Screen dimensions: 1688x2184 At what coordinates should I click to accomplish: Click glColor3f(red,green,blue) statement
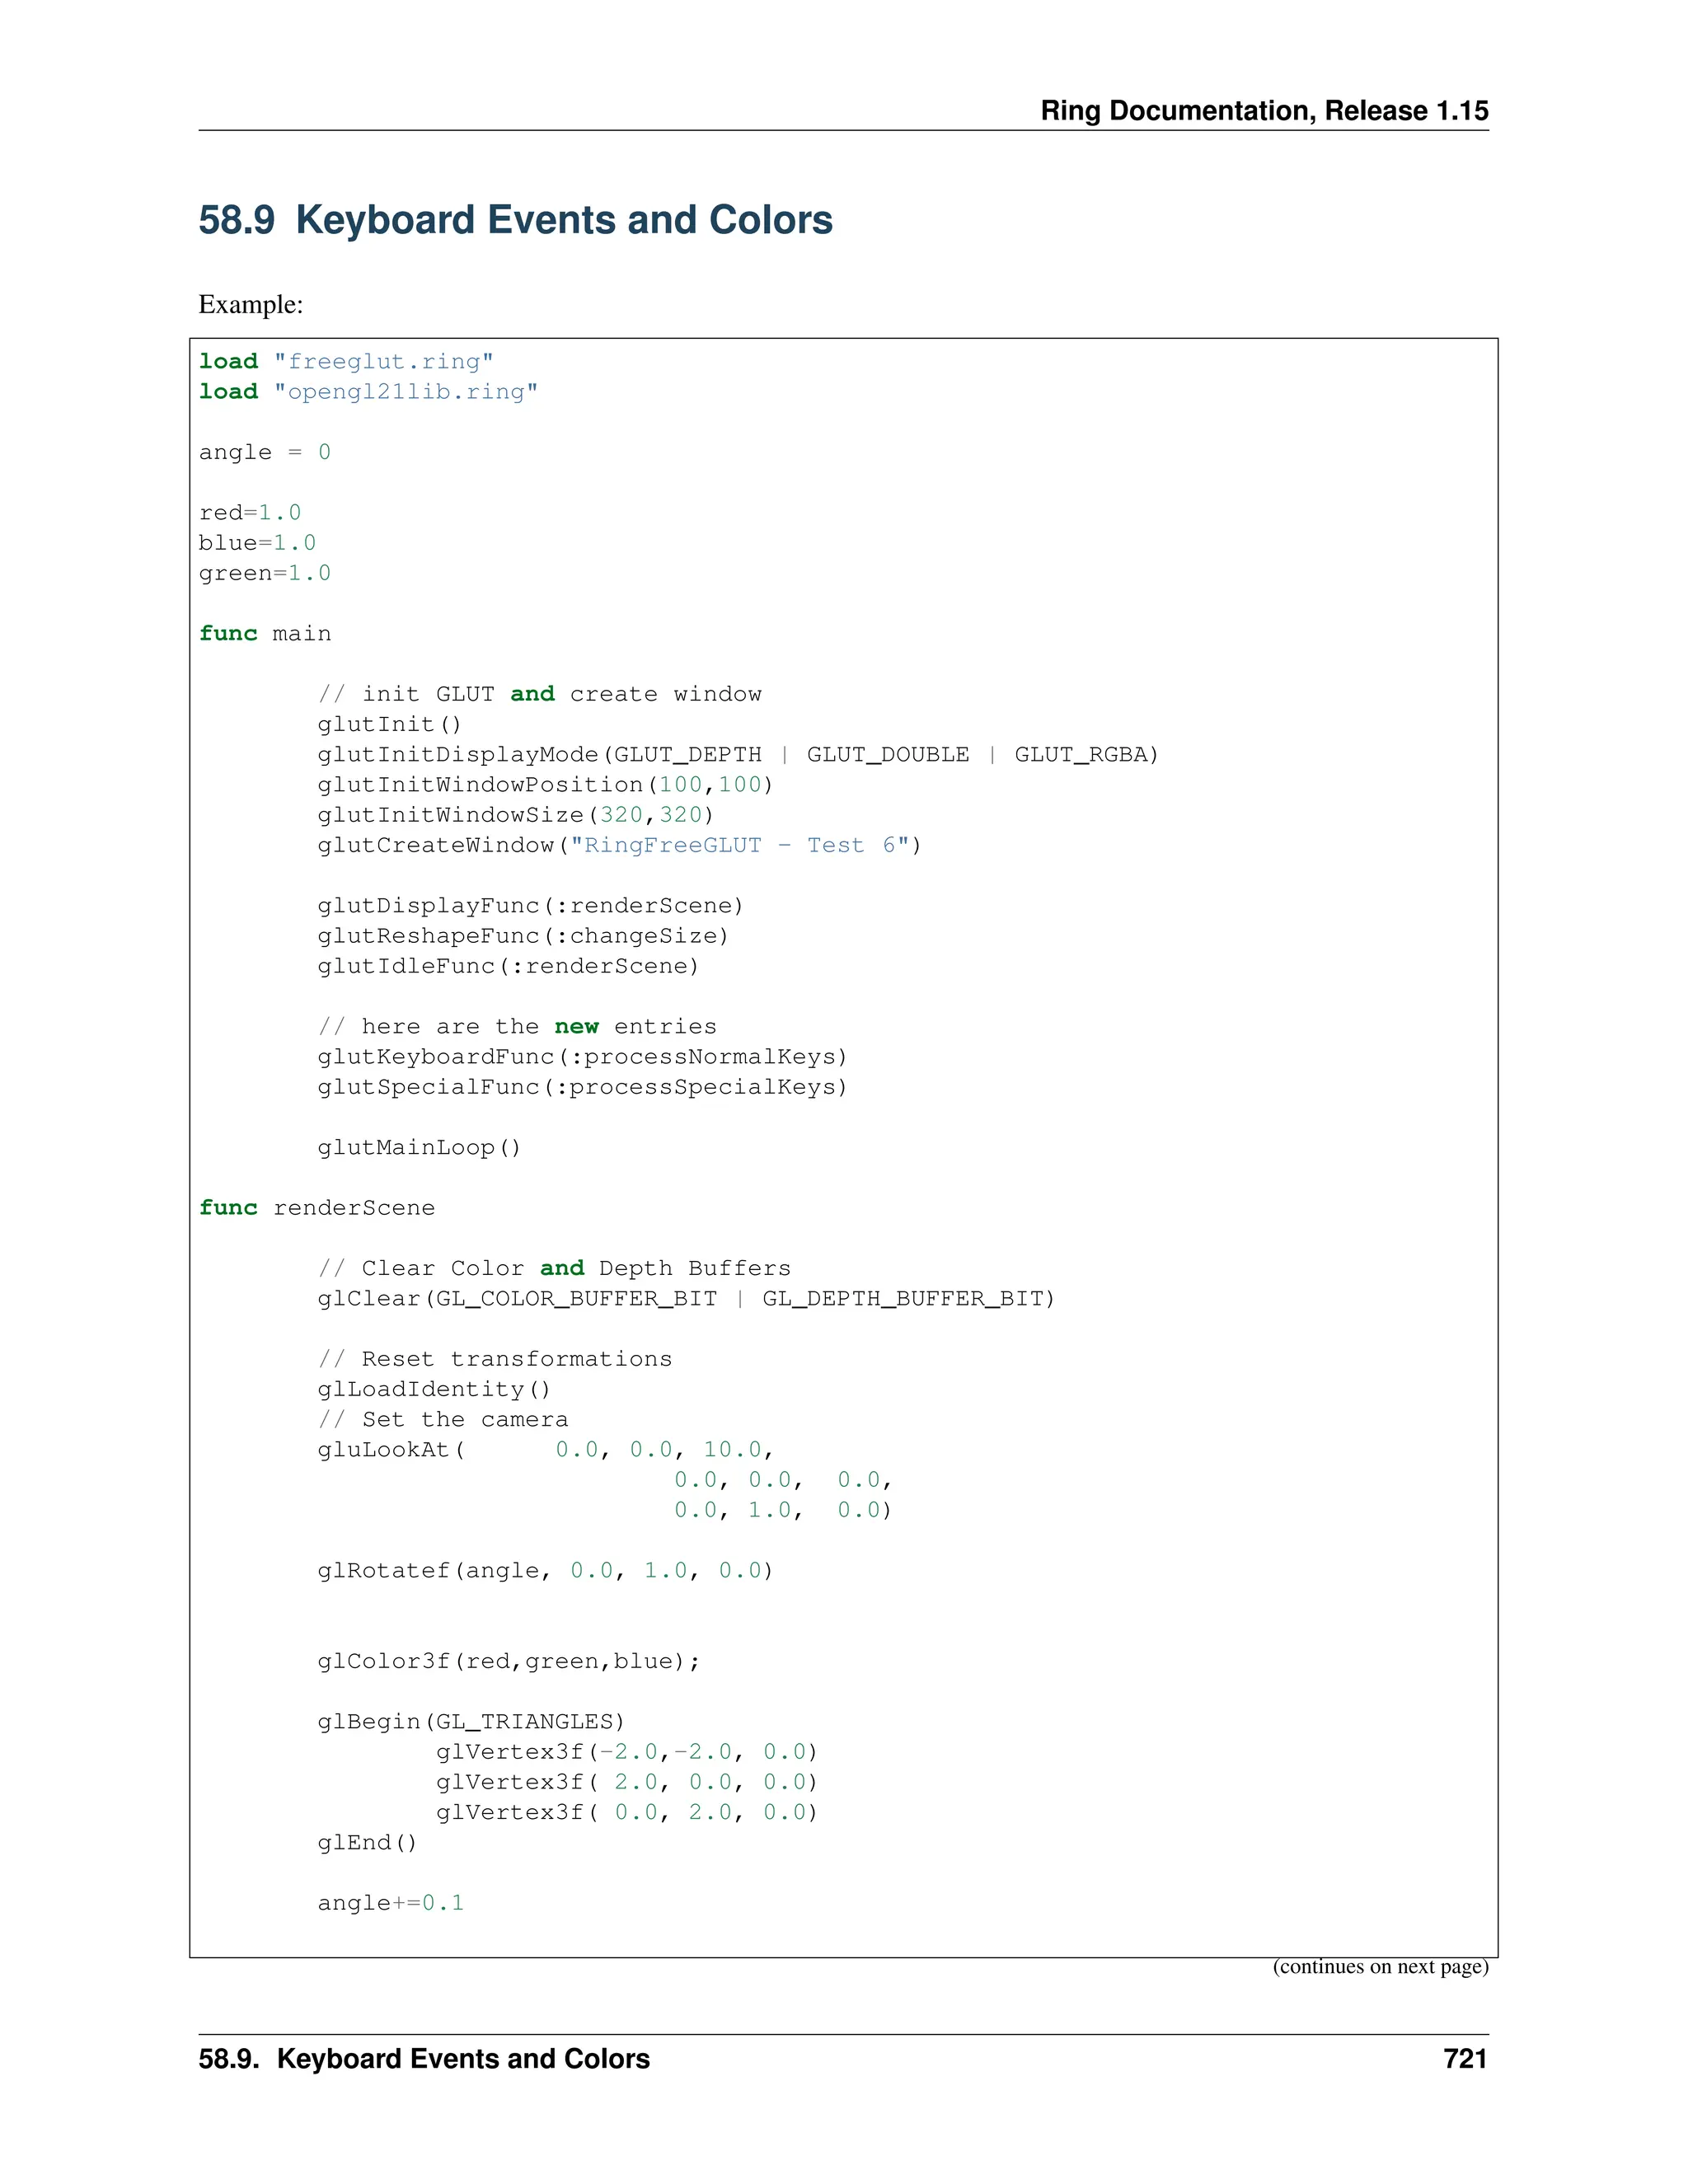508,1661
